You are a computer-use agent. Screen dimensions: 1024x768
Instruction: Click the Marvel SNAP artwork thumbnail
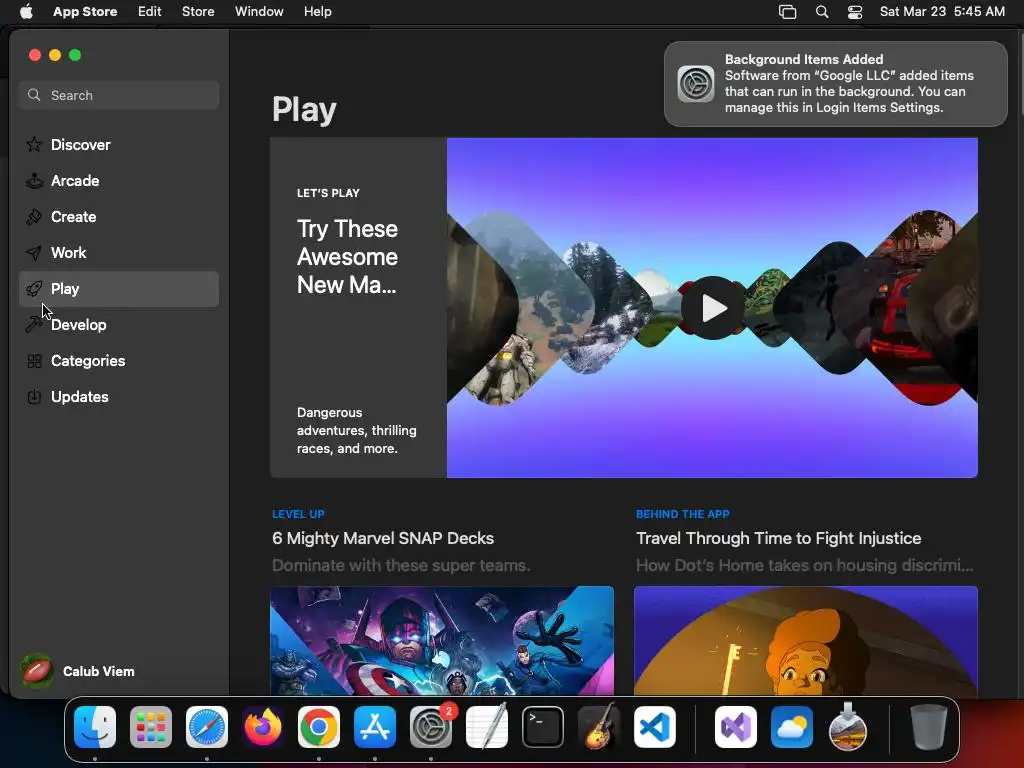(442, 641)
